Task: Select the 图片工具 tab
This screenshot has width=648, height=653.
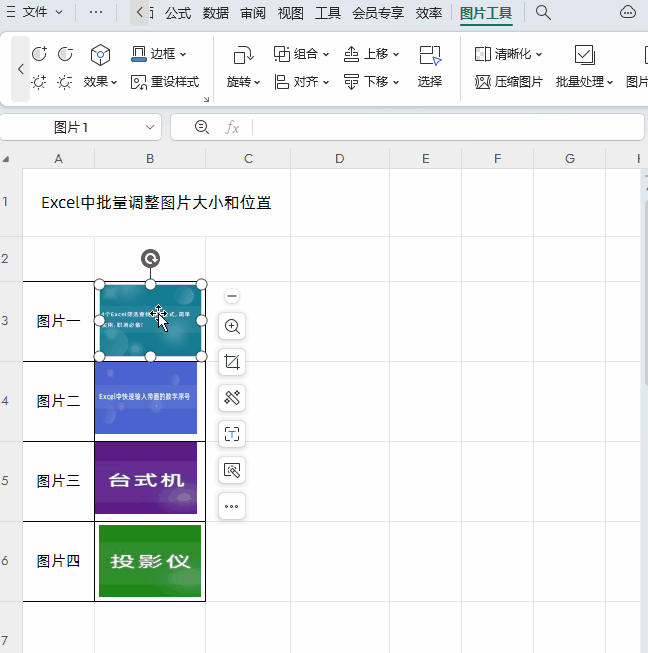Action: [486, 13]
